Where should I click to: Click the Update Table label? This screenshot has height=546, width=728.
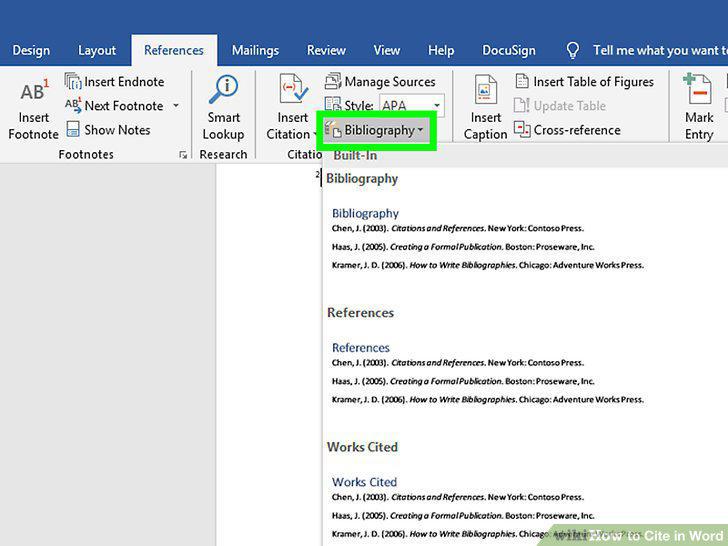coord(570,106)
